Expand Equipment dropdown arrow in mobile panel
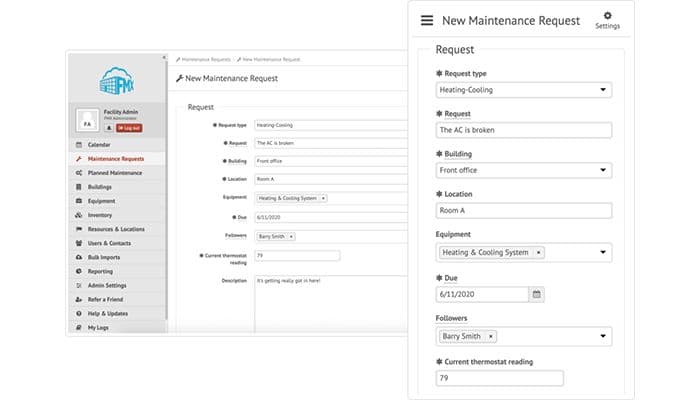Screen dimensions: 700x400 click(x=603, y=252)
